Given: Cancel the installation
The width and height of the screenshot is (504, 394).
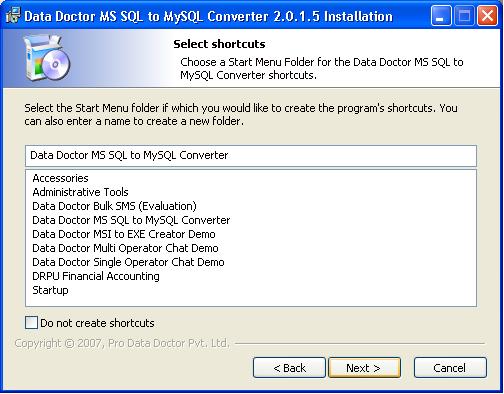Looking at the screenshot, I should [450, 368].
